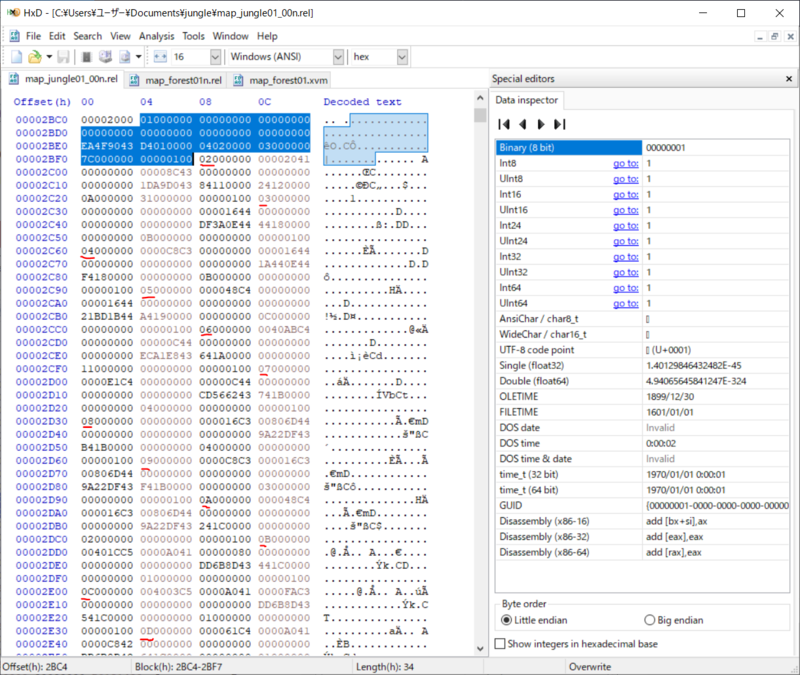Select the GUID row in Data inspector

(642, 506)
